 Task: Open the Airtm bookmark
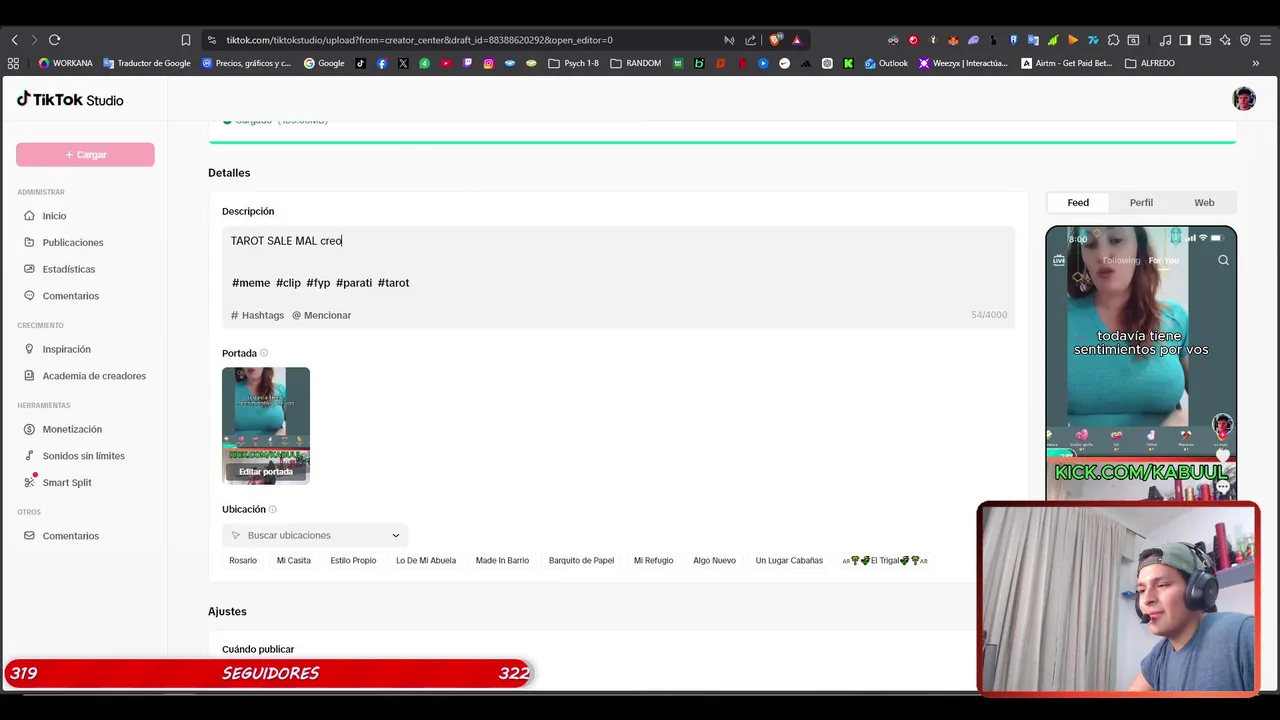click(x=1067, y=63)
